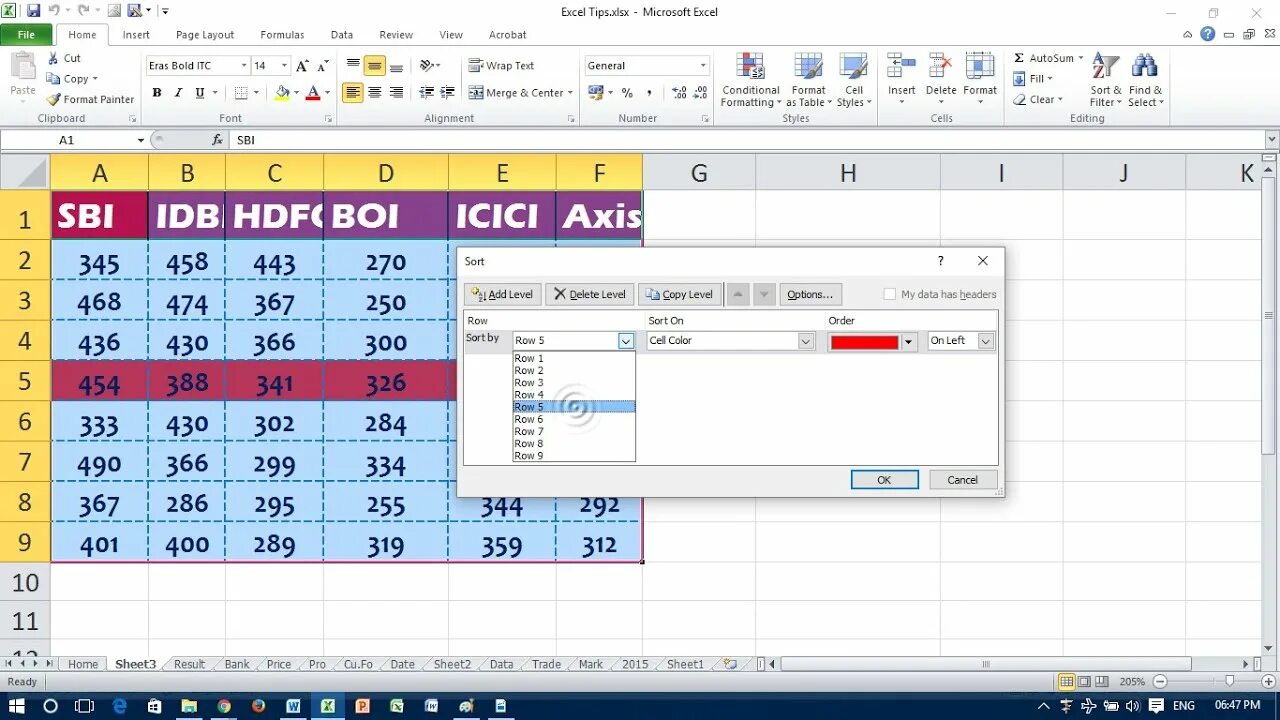Open the Order color dropdown arrow
Viewport: 1280px width, 720px height.
coord(908,342)
